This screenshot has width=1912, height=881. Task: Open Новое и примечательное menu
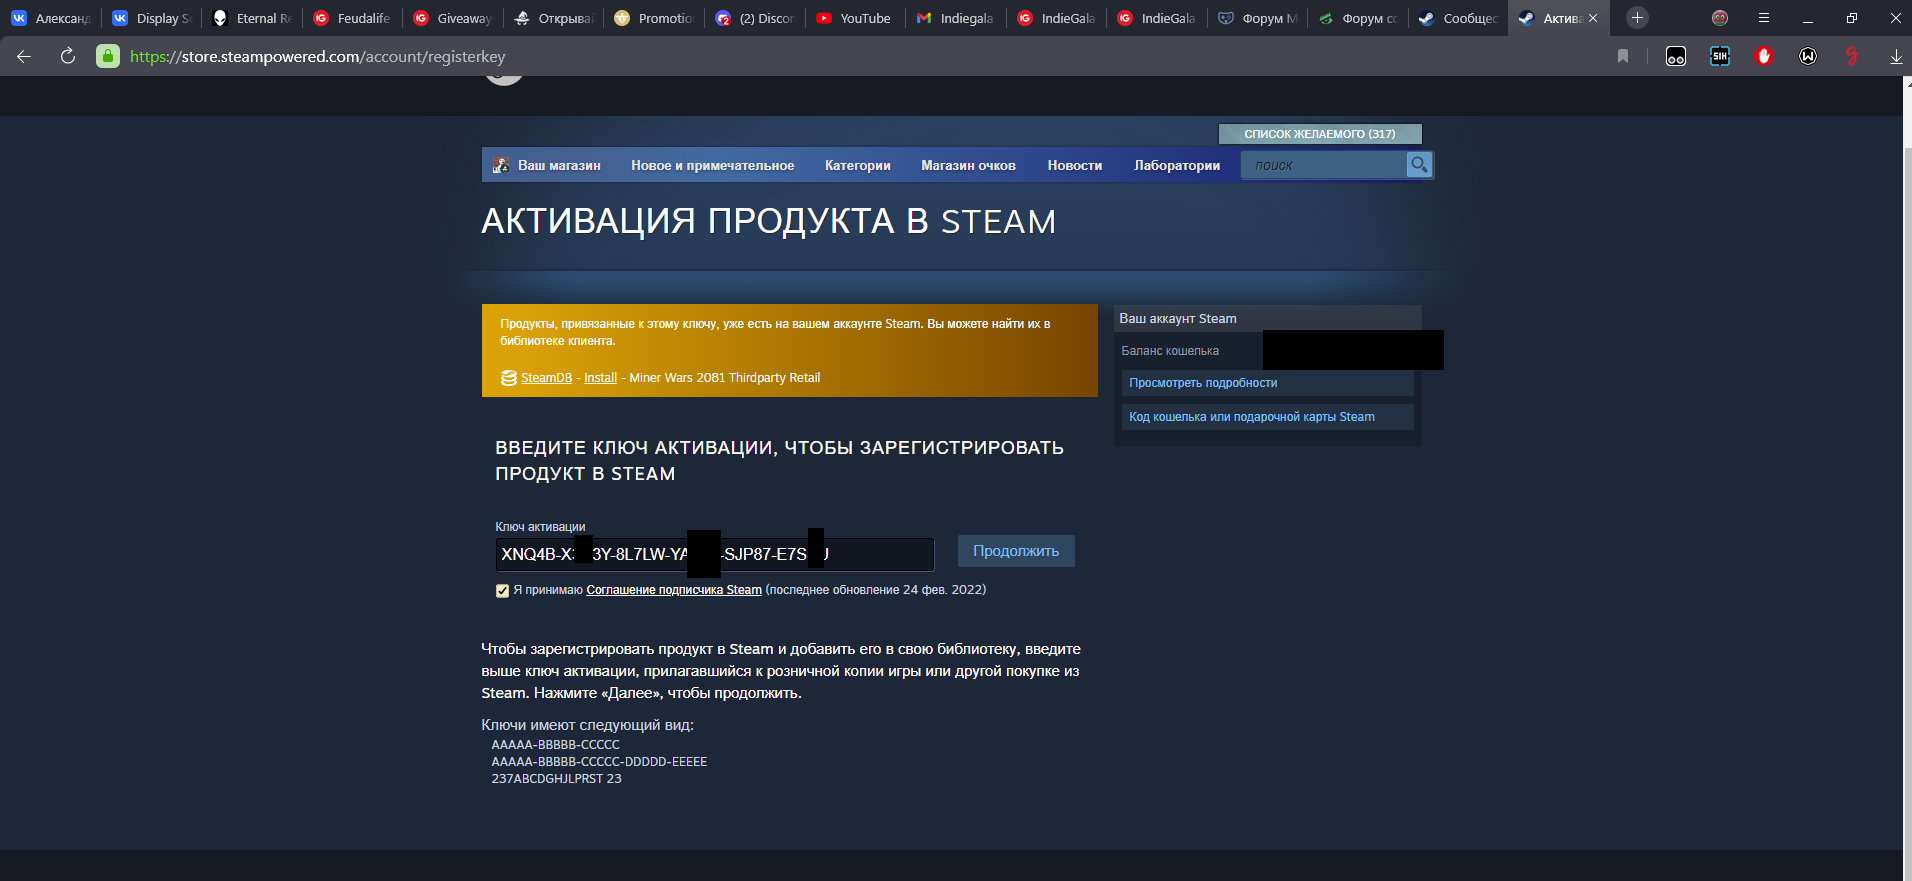[x=713, y=165]
